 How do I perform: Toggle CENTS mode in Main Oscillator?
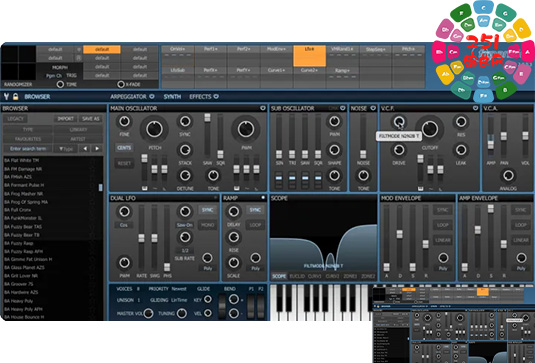click(x=124, y=148)
